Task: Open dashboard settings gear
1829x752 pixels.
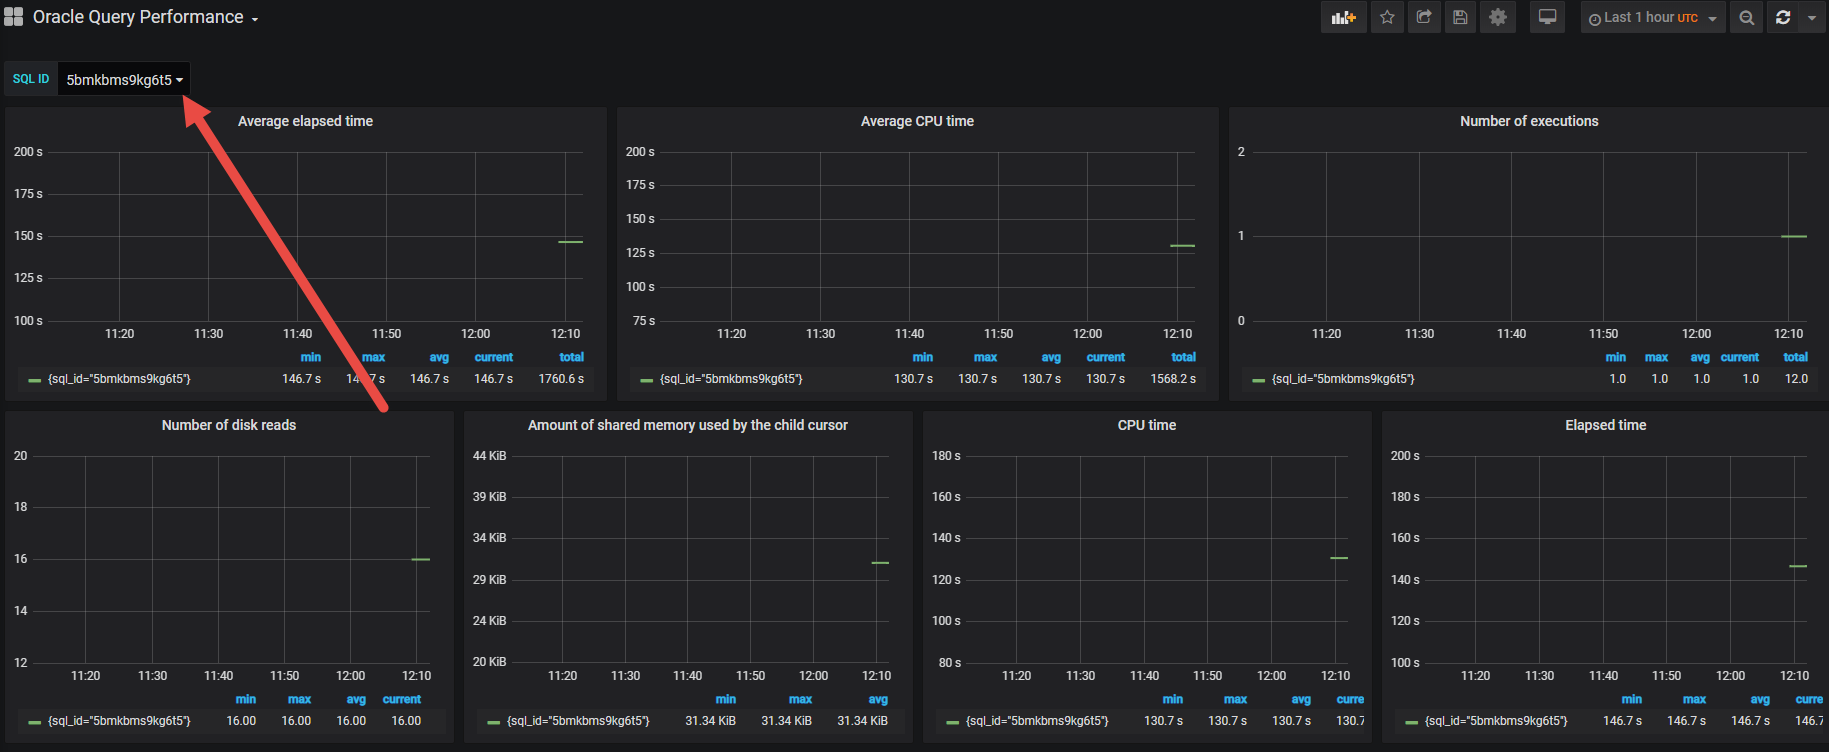Action: click(x=1497, y=17)
